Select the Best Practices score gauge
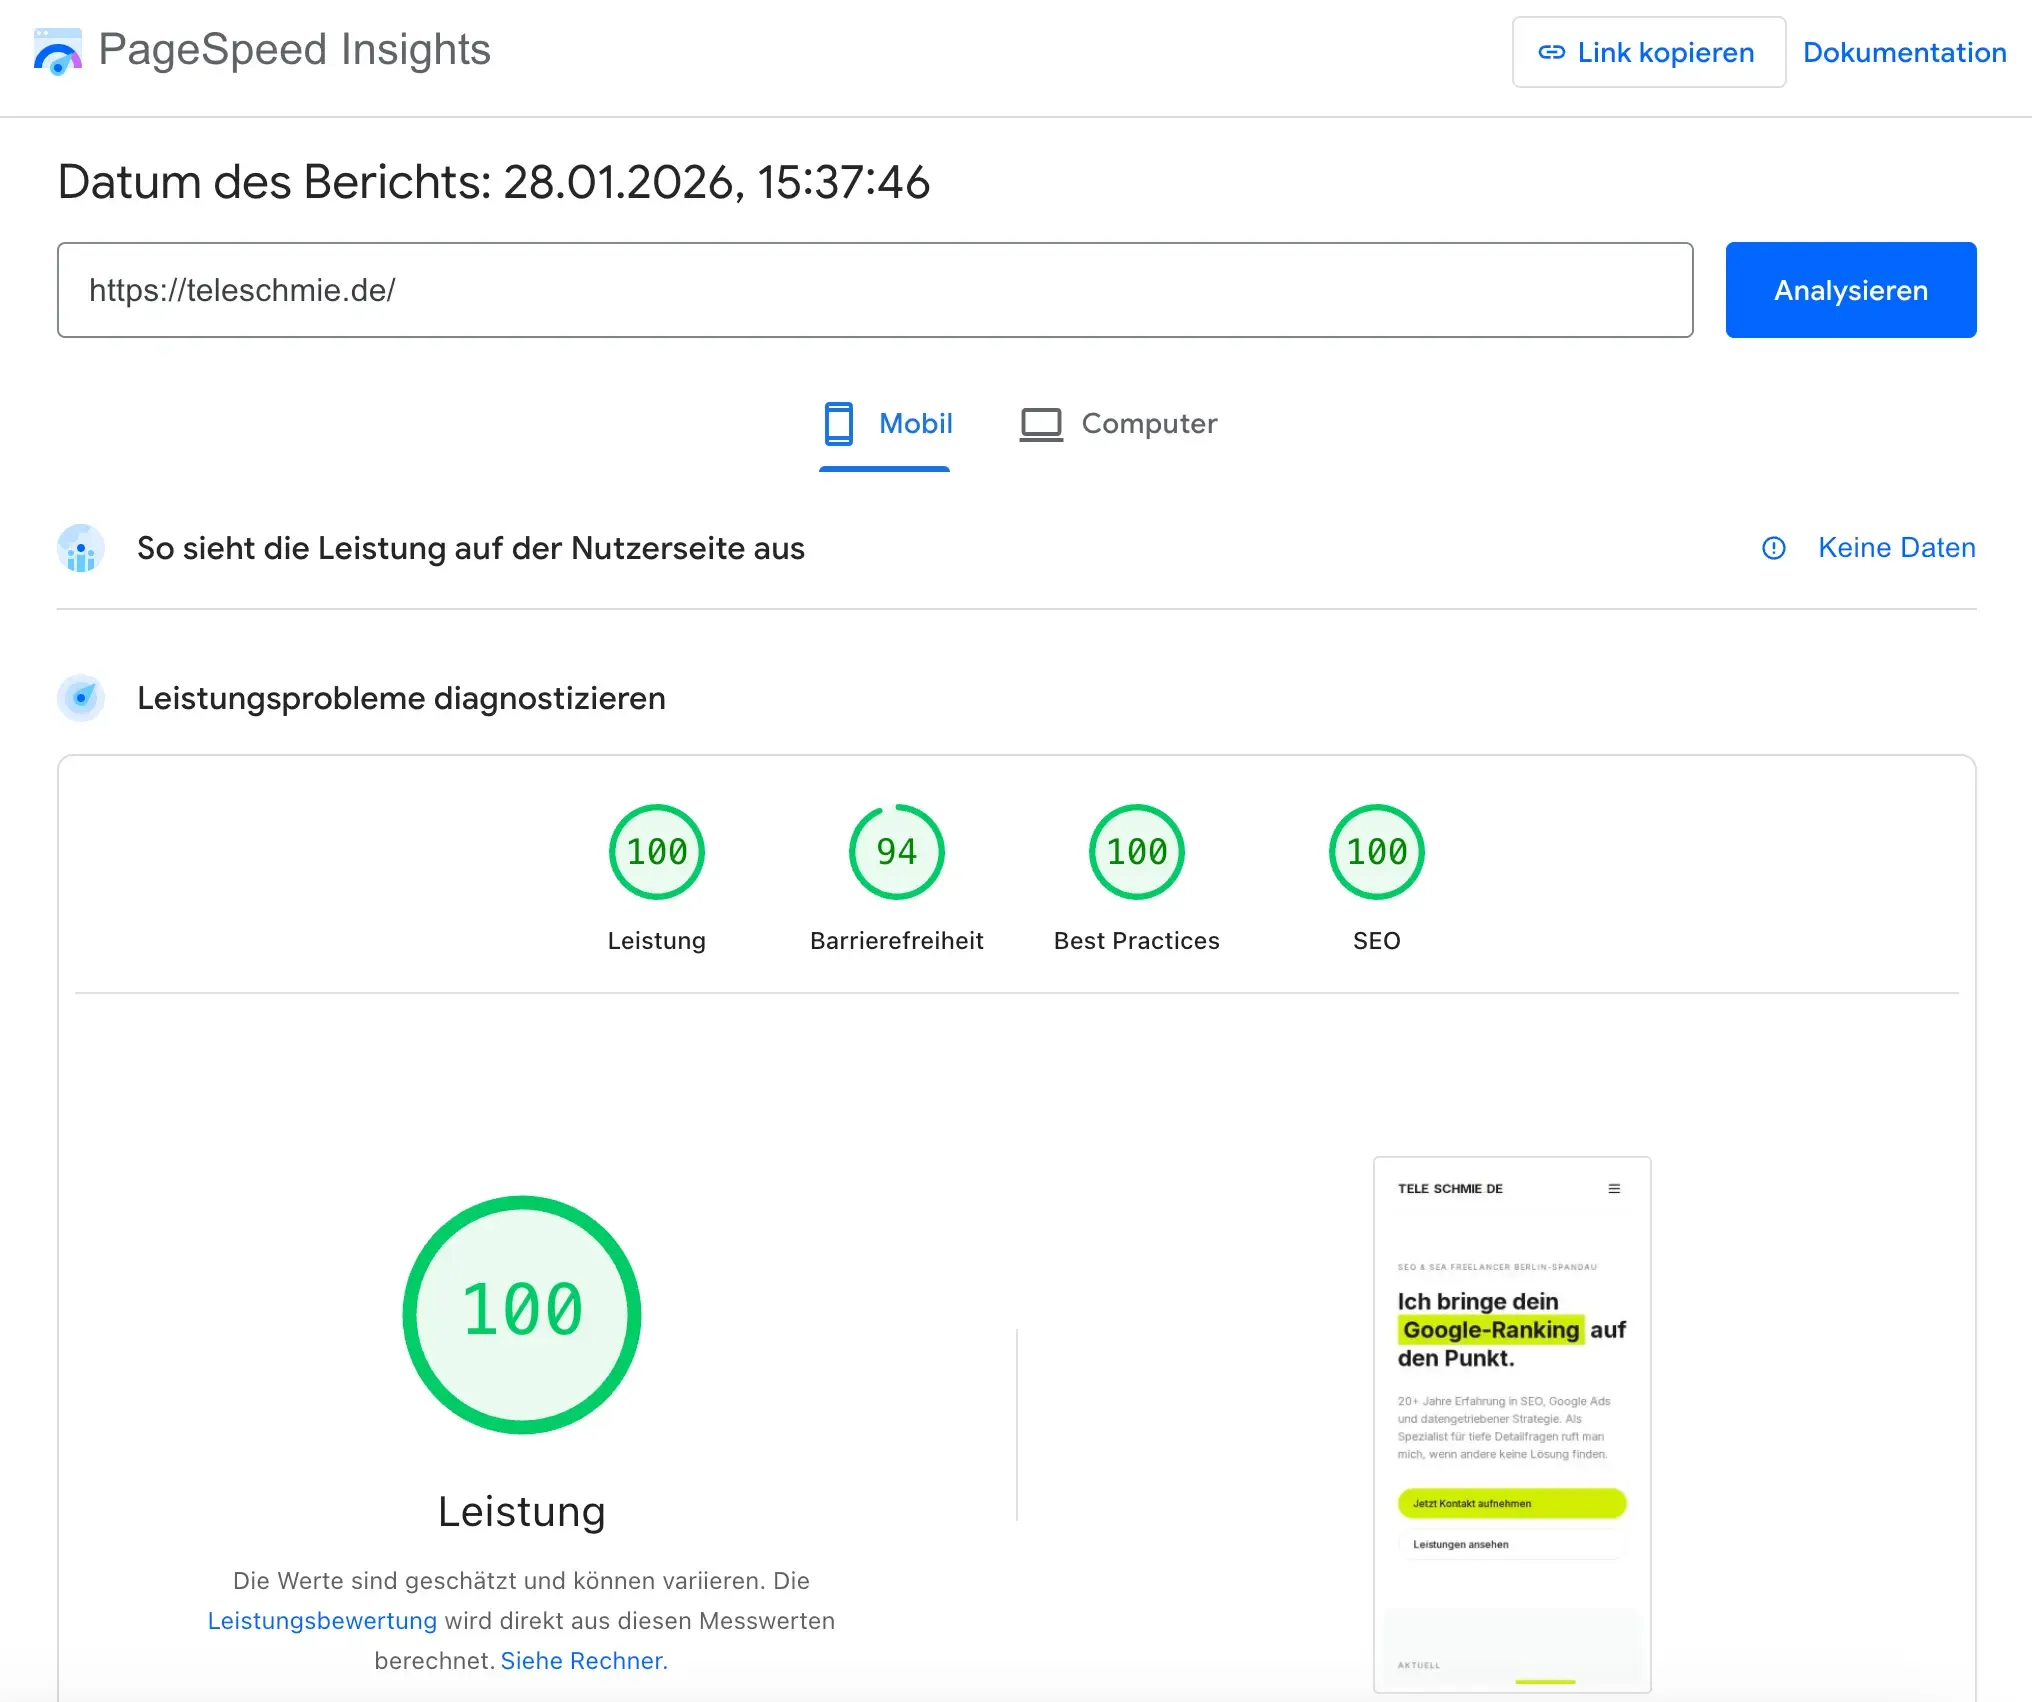This screenshot has height=1702, width=2032. coord(1137,852)
